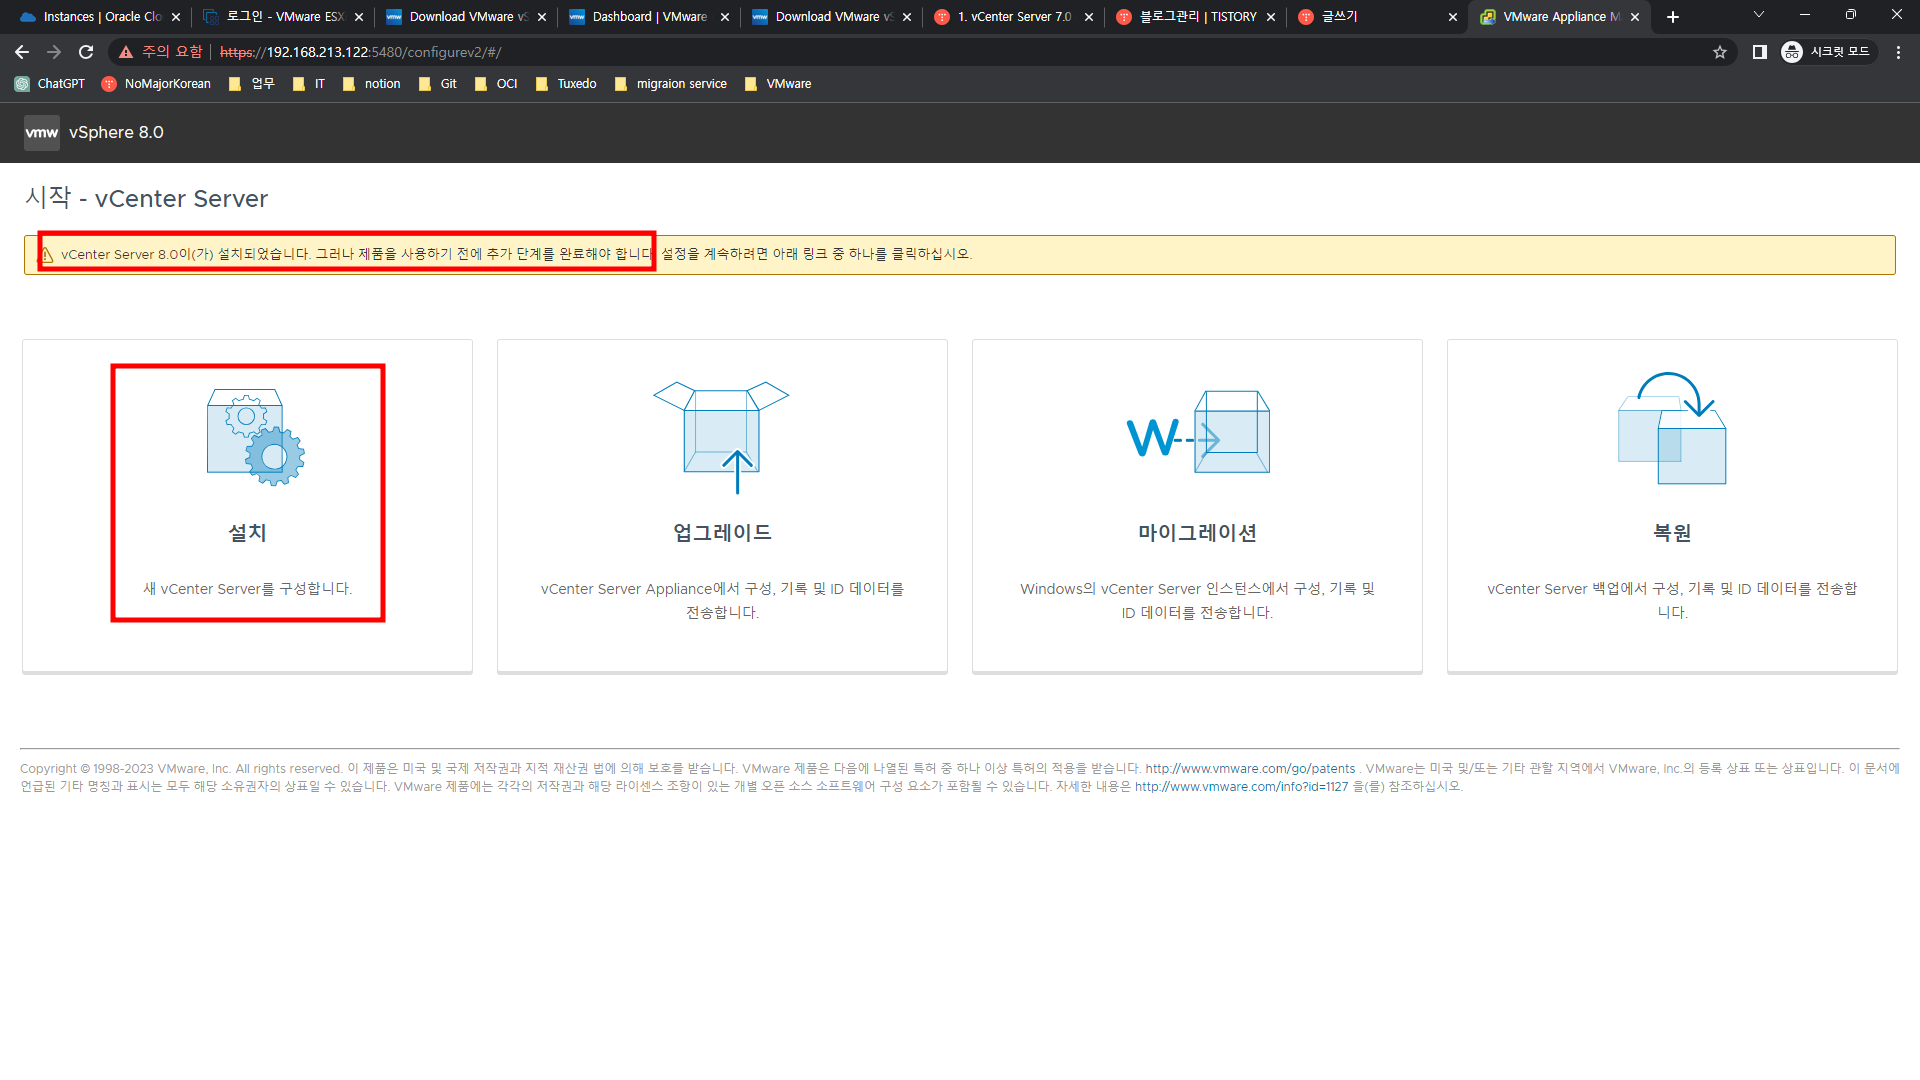Image resolution: width=1920 pixels, height=1080 pixels.
Task: Open the VMware bookmarks folder
Action: tap(778, 84)
